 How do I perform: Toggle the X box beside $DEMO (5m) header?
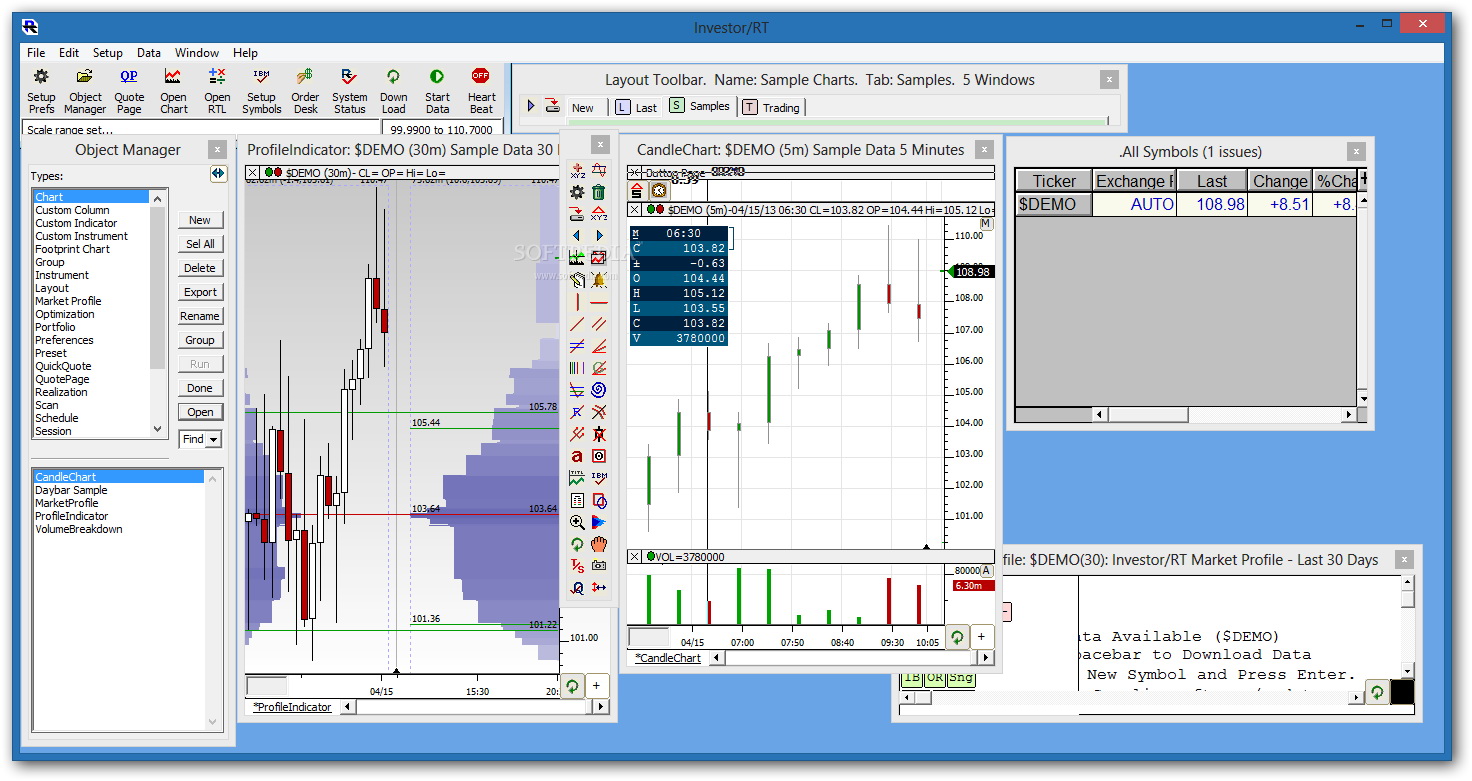tap(634, 209)
